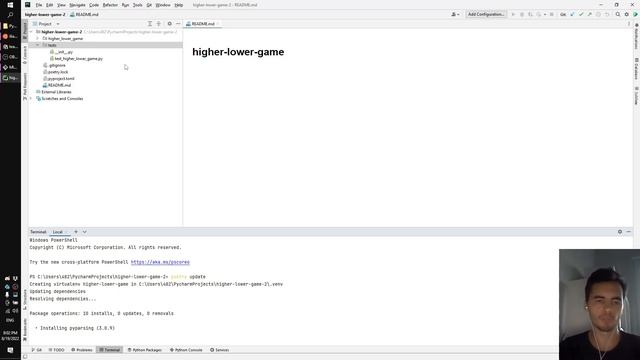Open the TODO tool window tab
Screen dimensions: 640x360
[x=57, y=350]
